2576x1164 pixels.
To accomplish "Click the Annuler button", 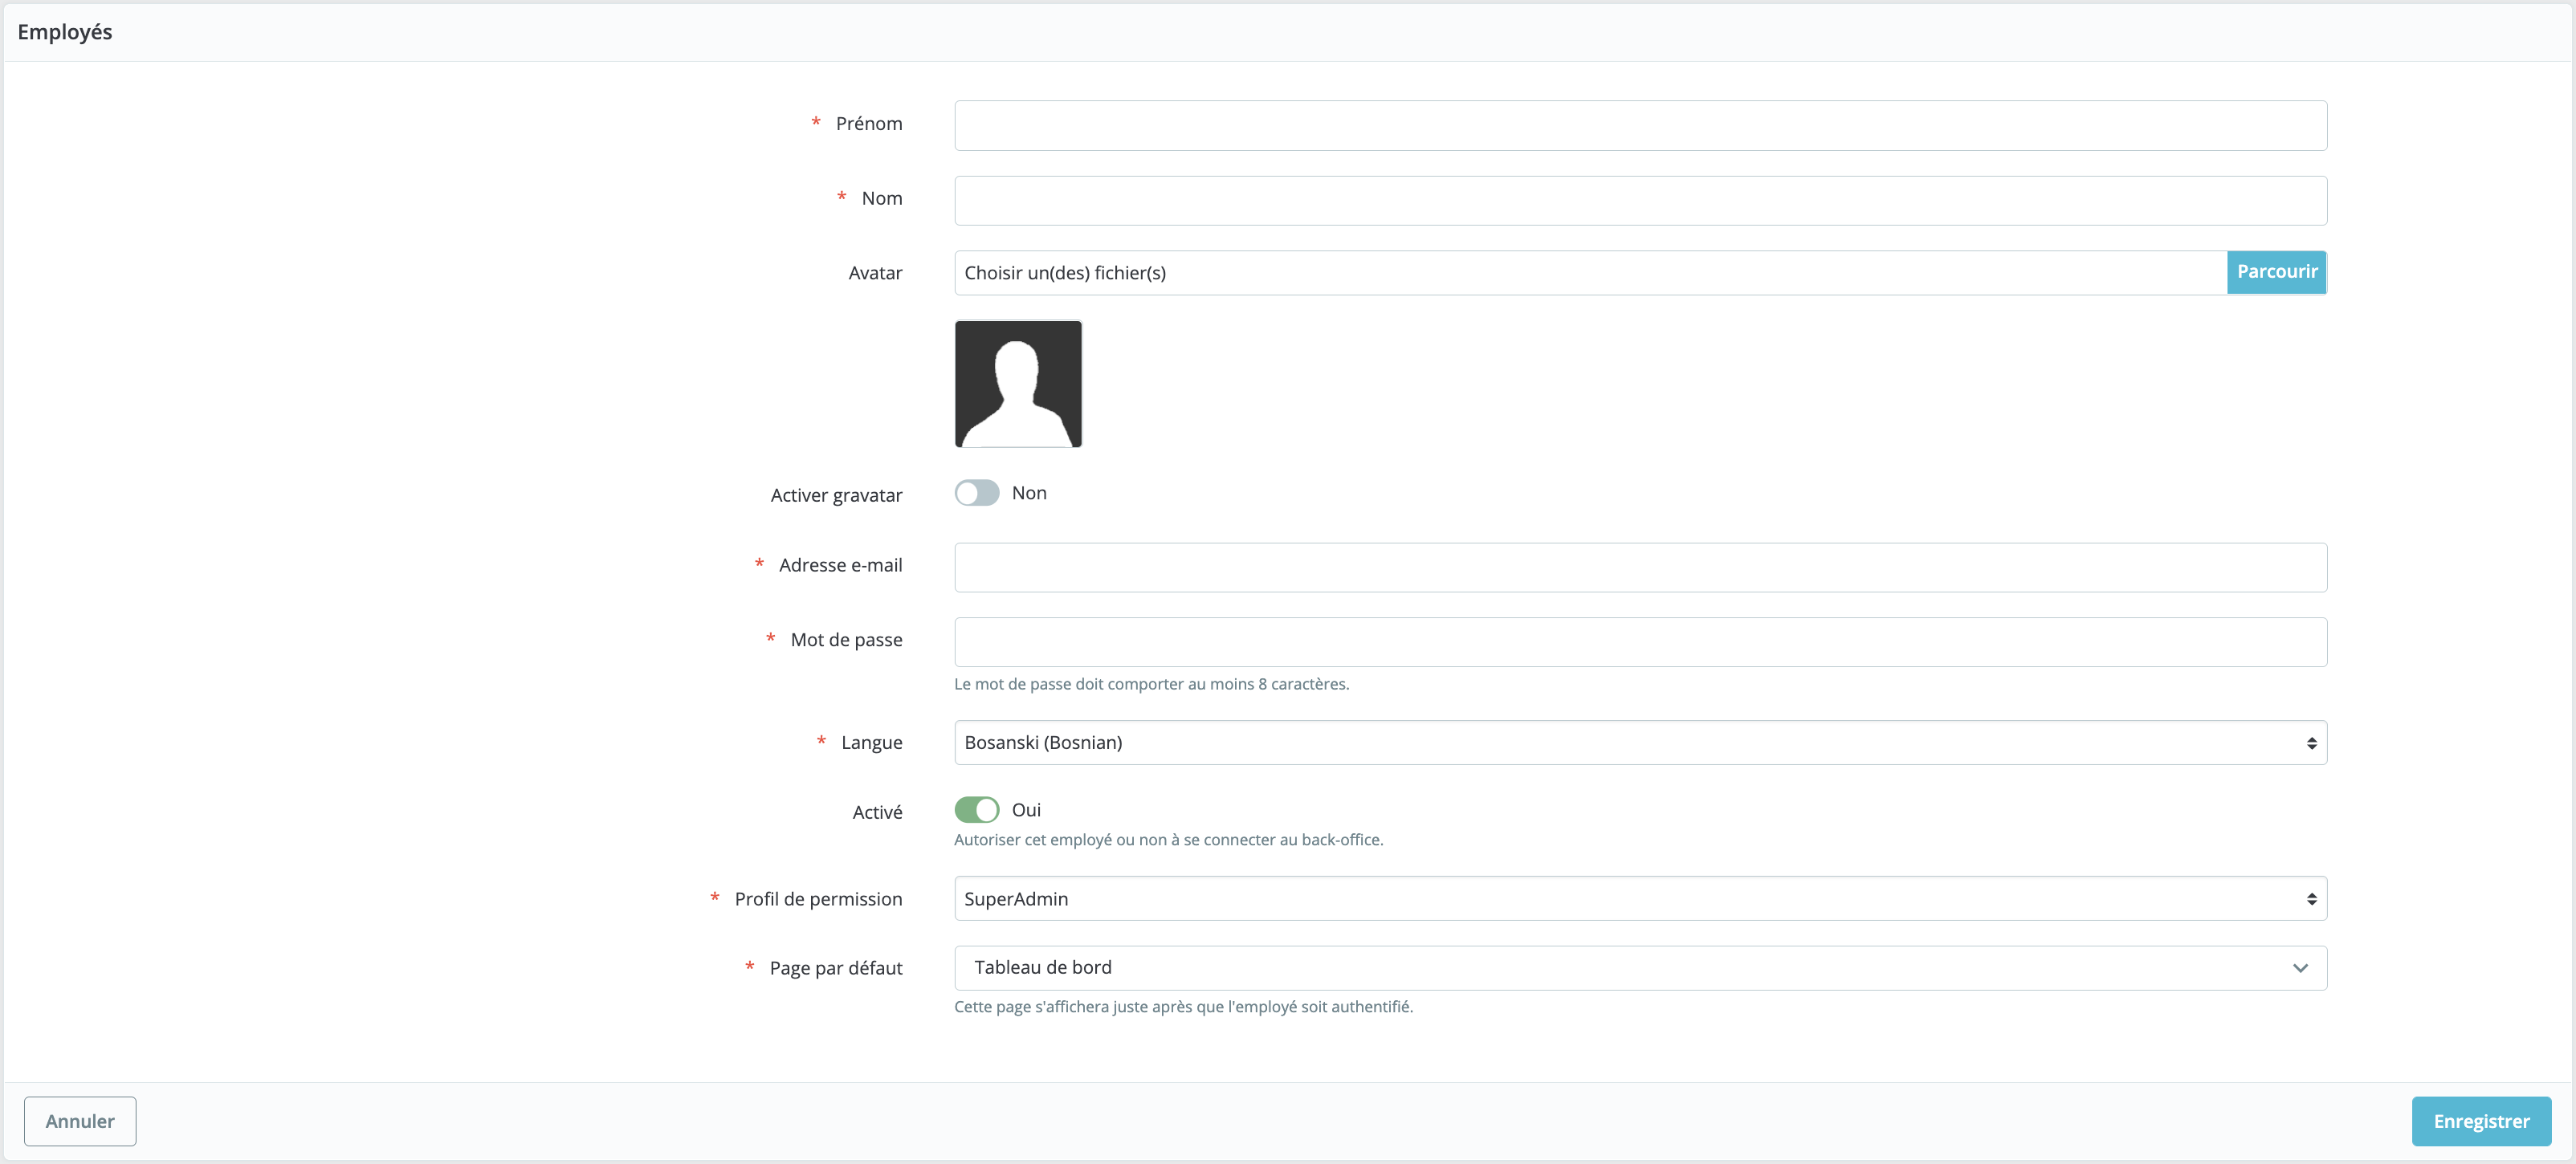I will tap(80, 1121).
